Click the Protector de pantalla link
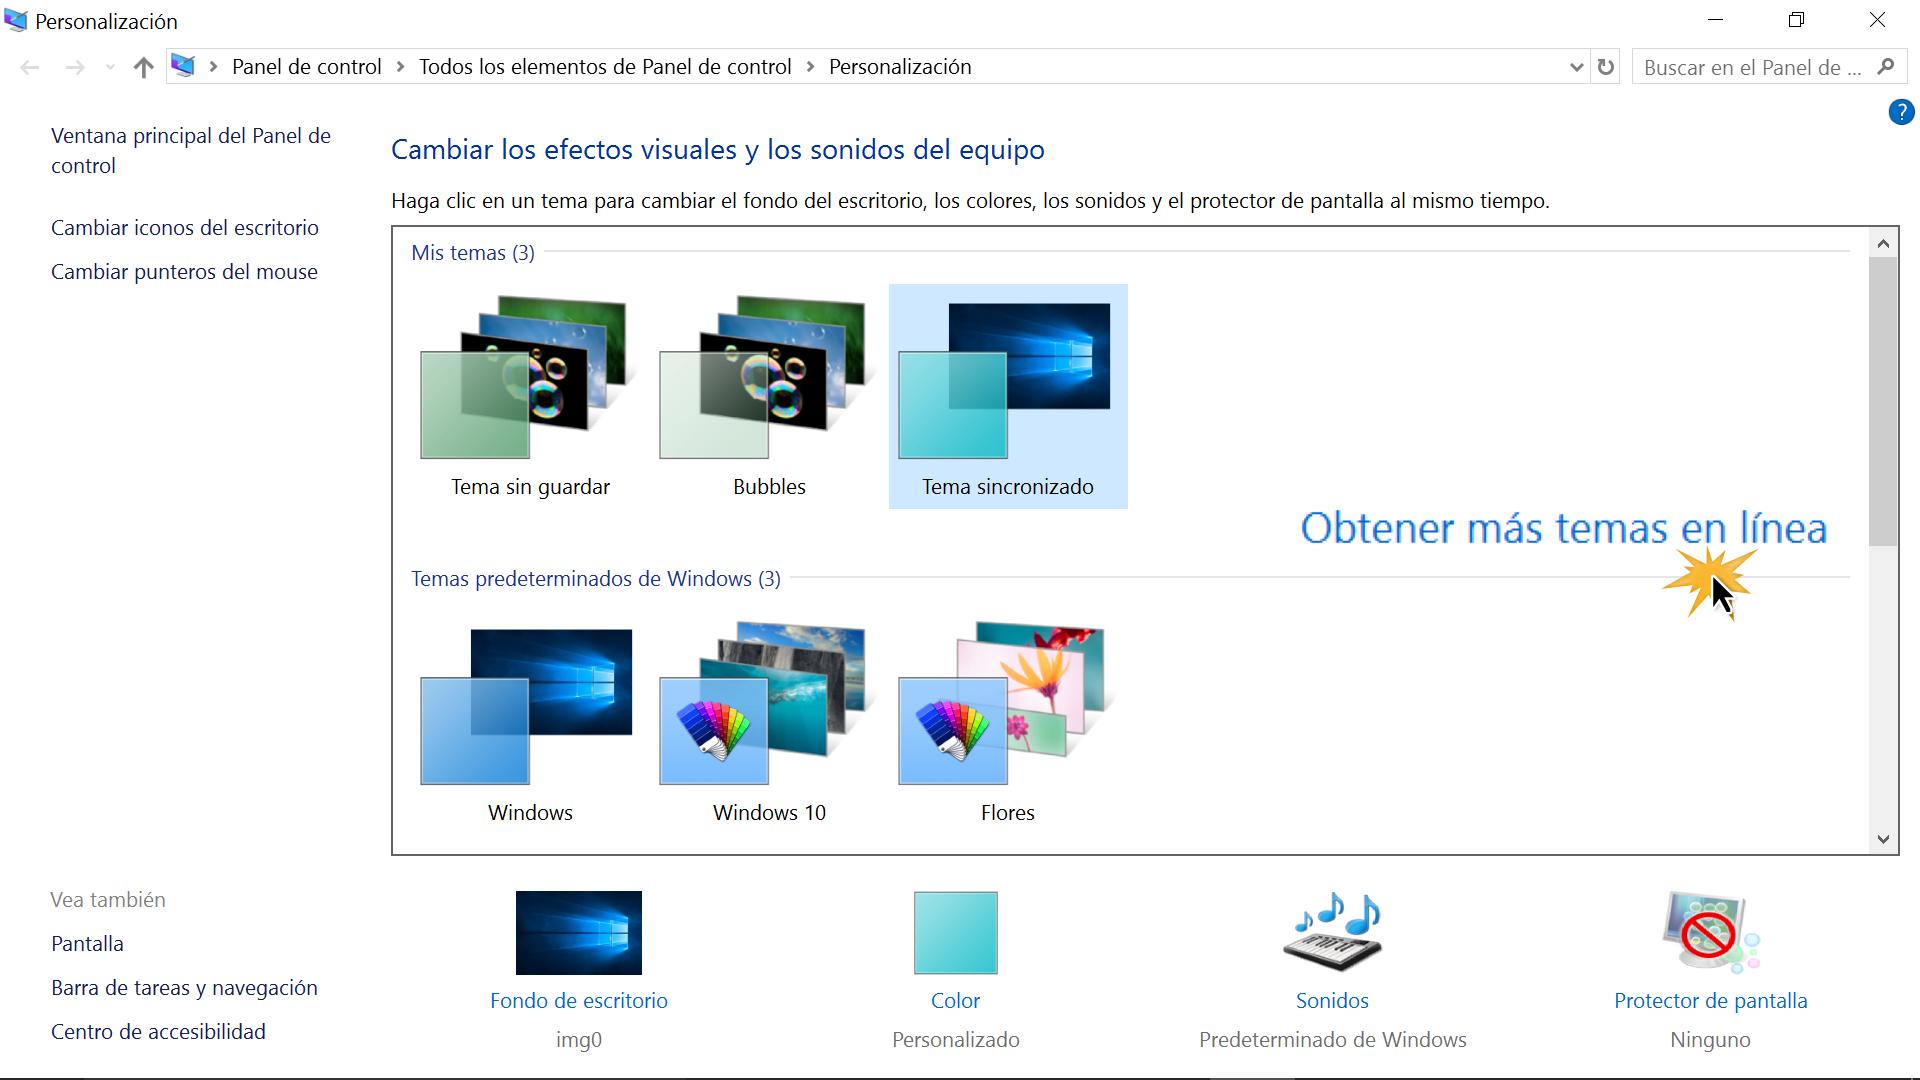This screenshot has height=1080, width=1920. 1711,1001
